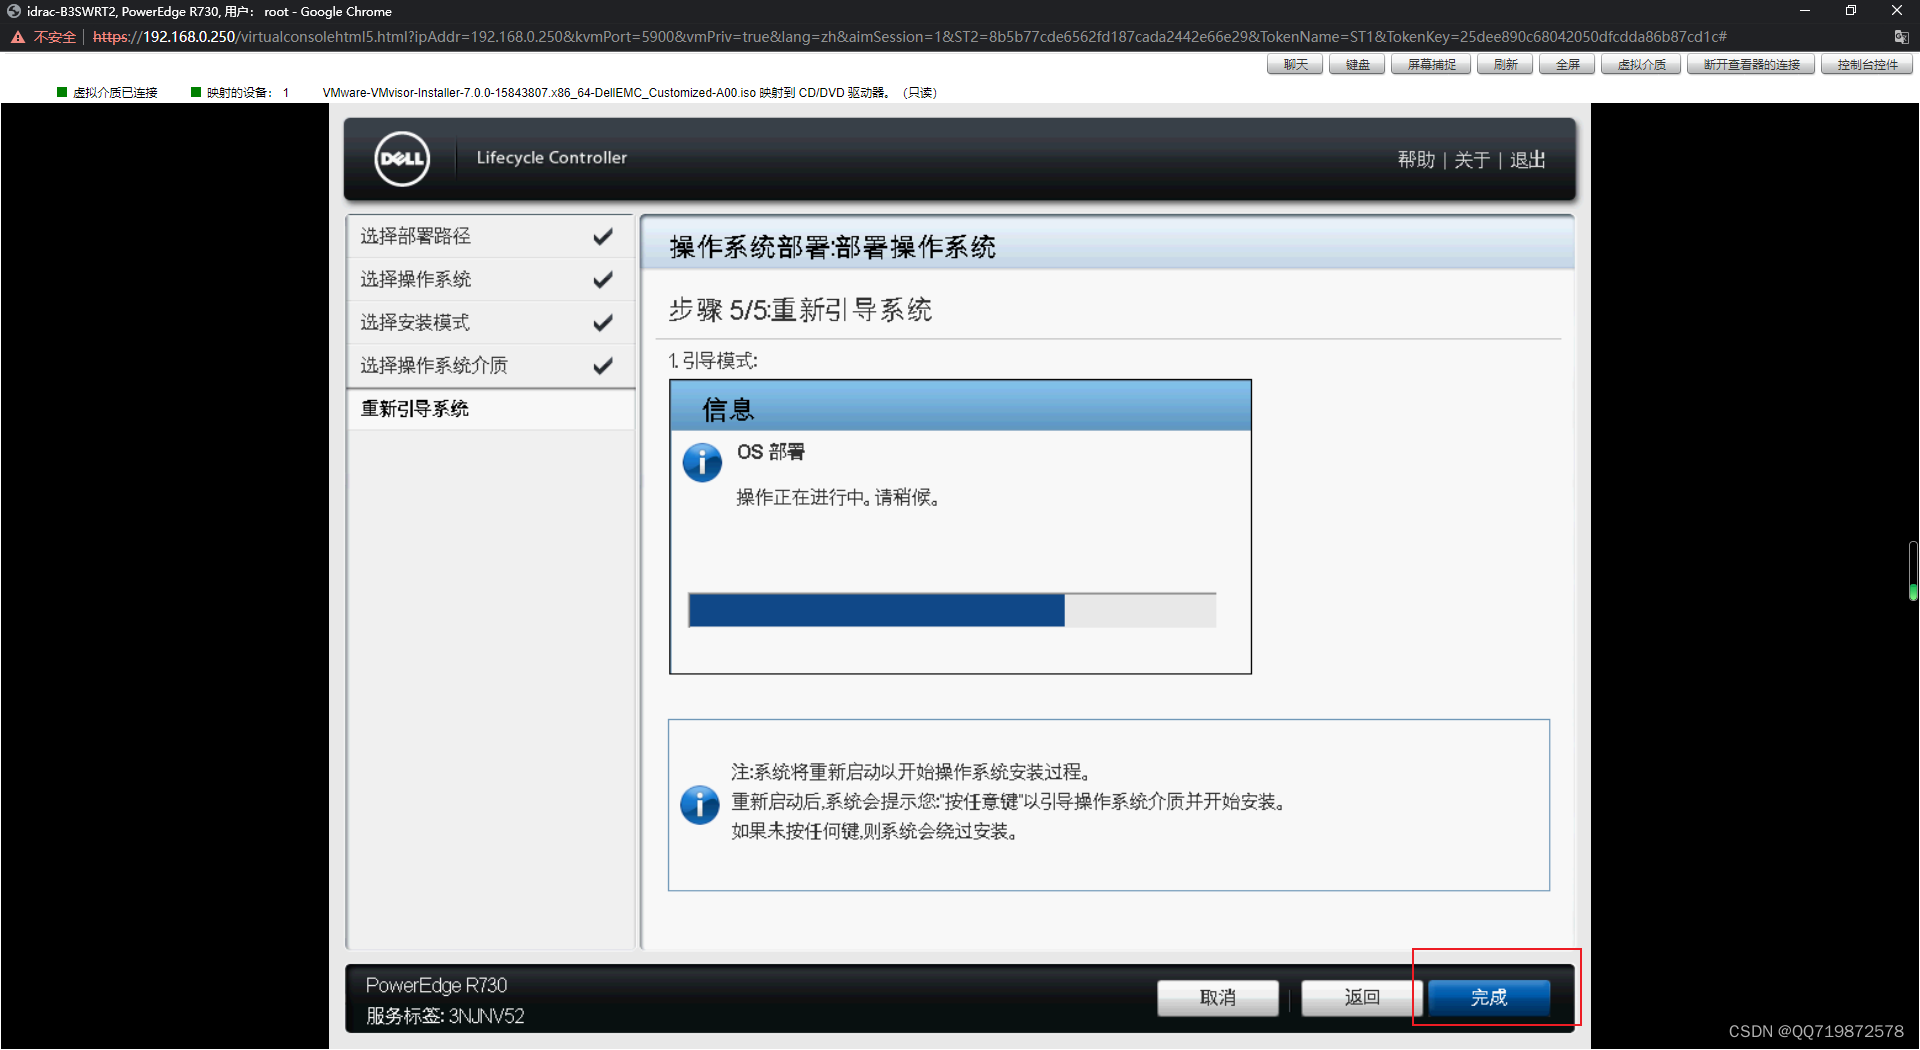Image resolution: width=1920 pixels, height=1050 pixels.
Task: Select the 选择安装模式 step
Action: 490,323
